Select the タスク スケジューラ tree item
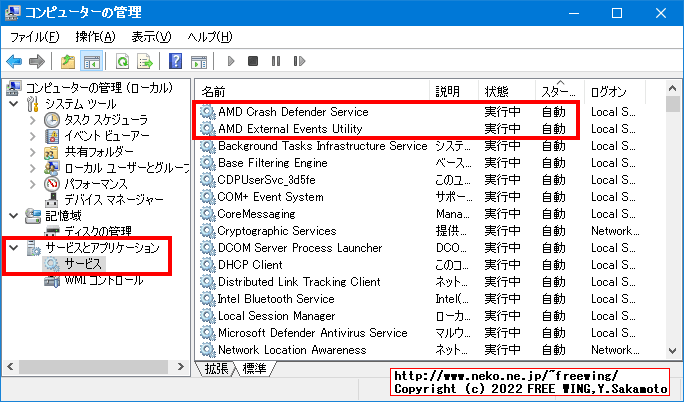 tap(106, 119)
